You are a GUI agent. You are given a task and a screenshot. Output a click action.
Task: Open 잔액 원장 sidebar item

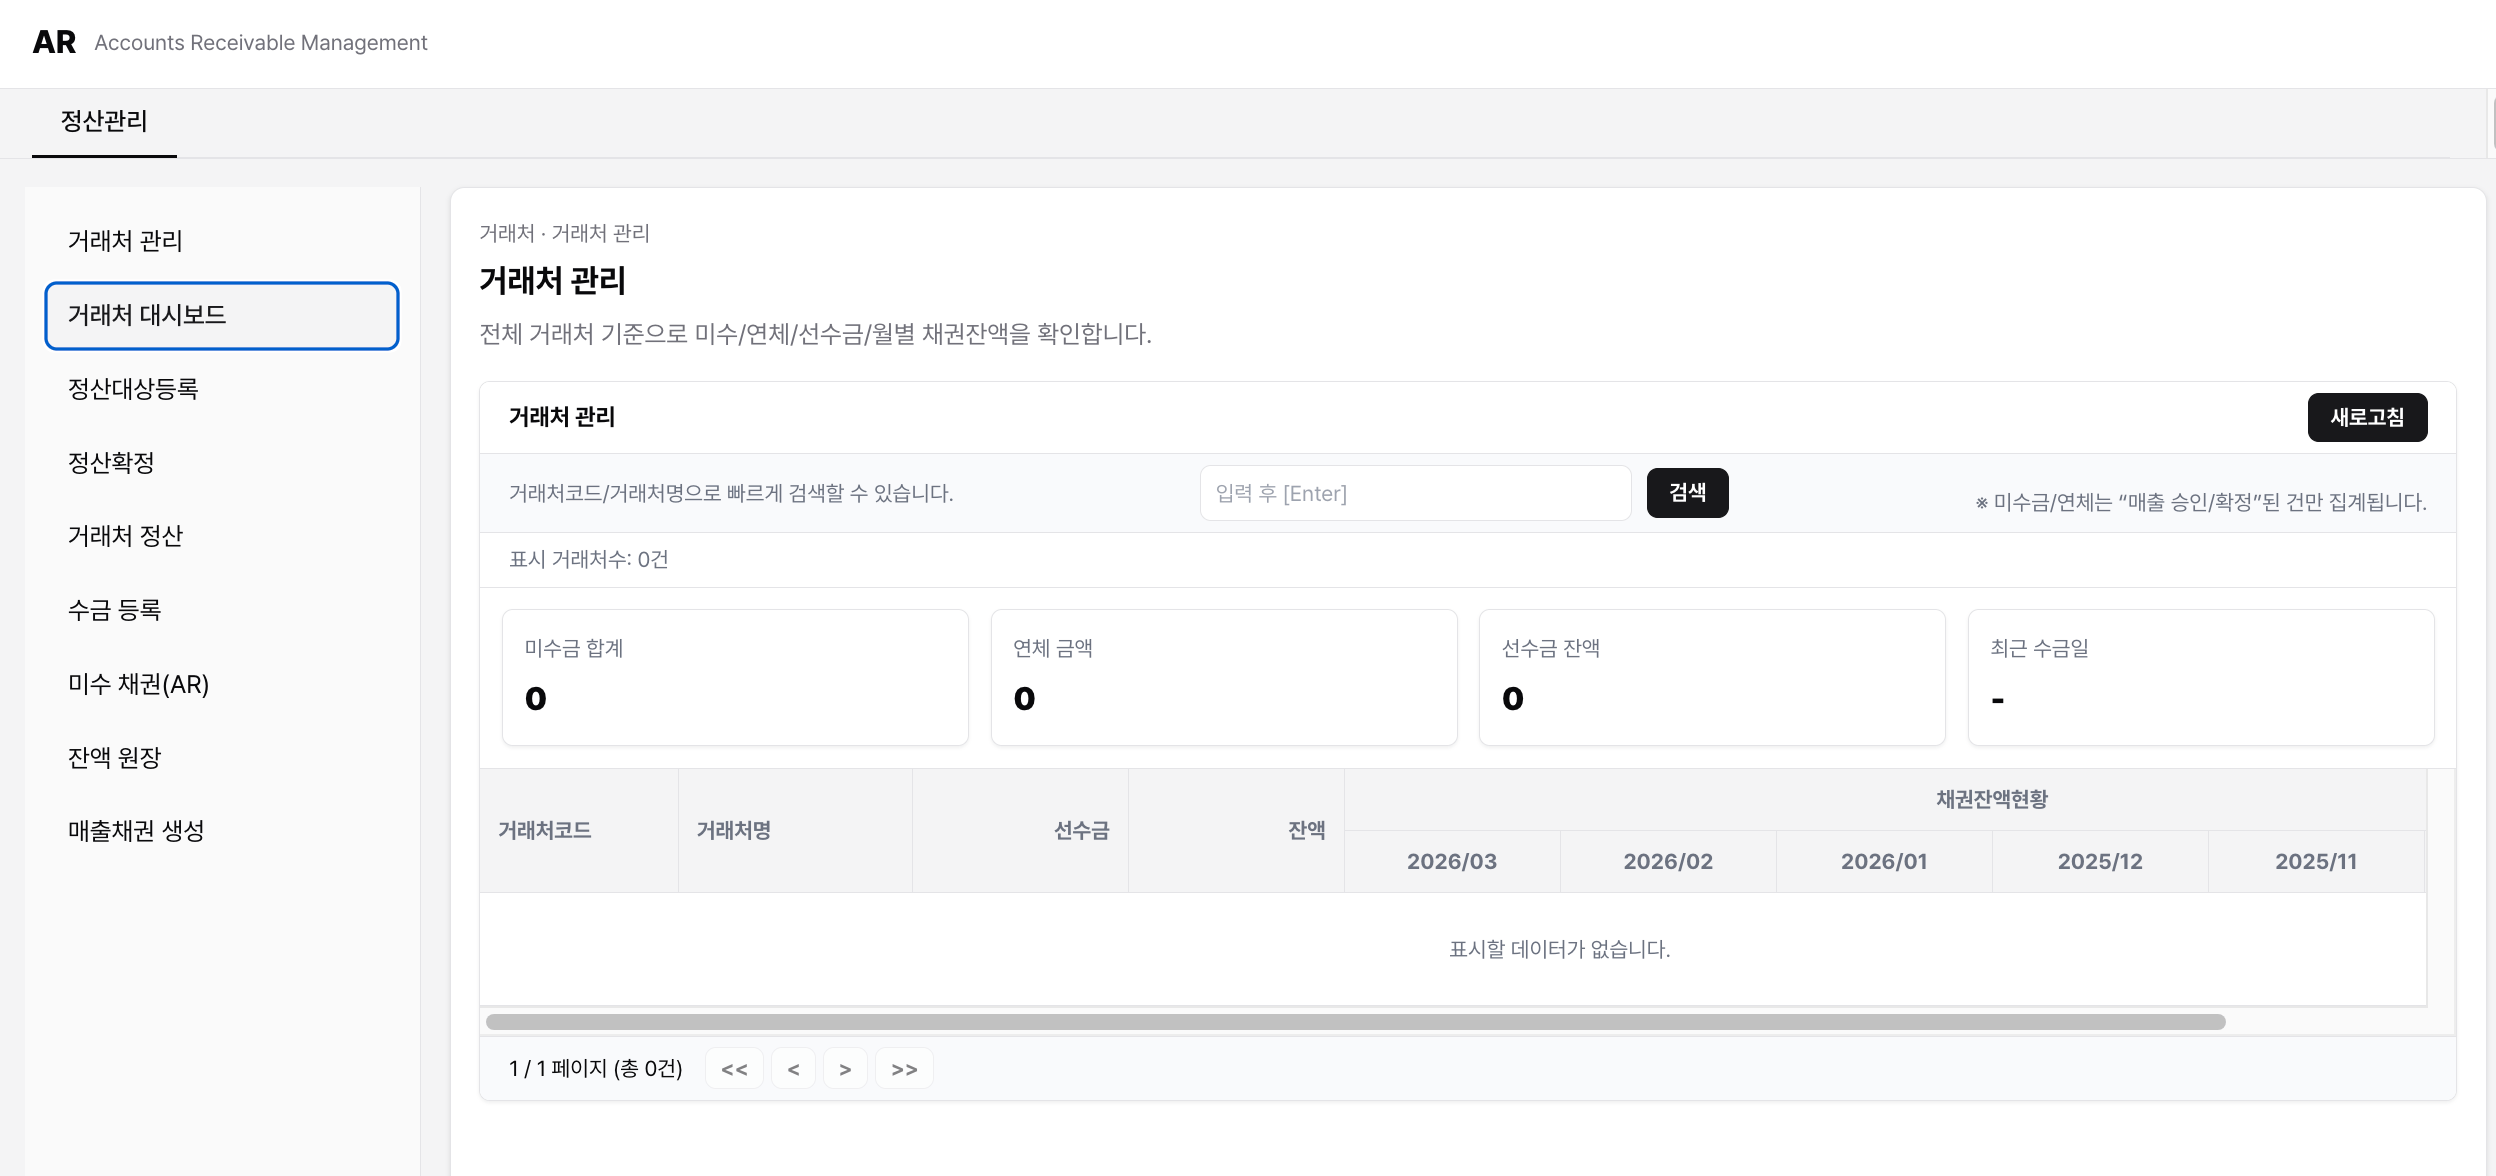114,758
